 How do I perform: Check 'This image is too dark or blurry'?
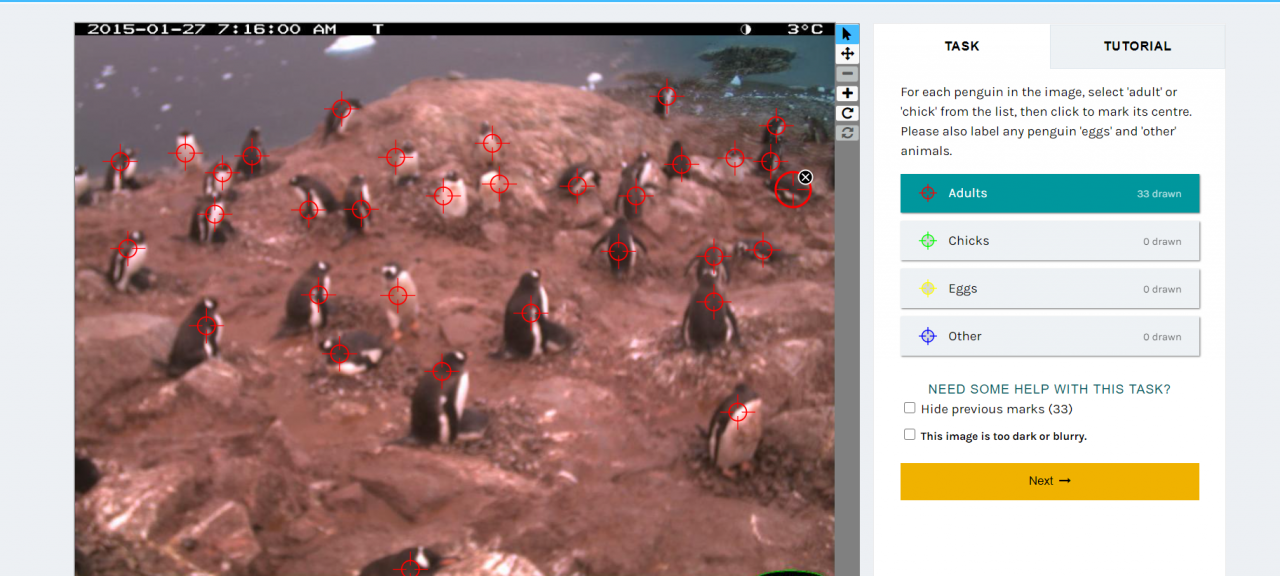tap(909, 435)
